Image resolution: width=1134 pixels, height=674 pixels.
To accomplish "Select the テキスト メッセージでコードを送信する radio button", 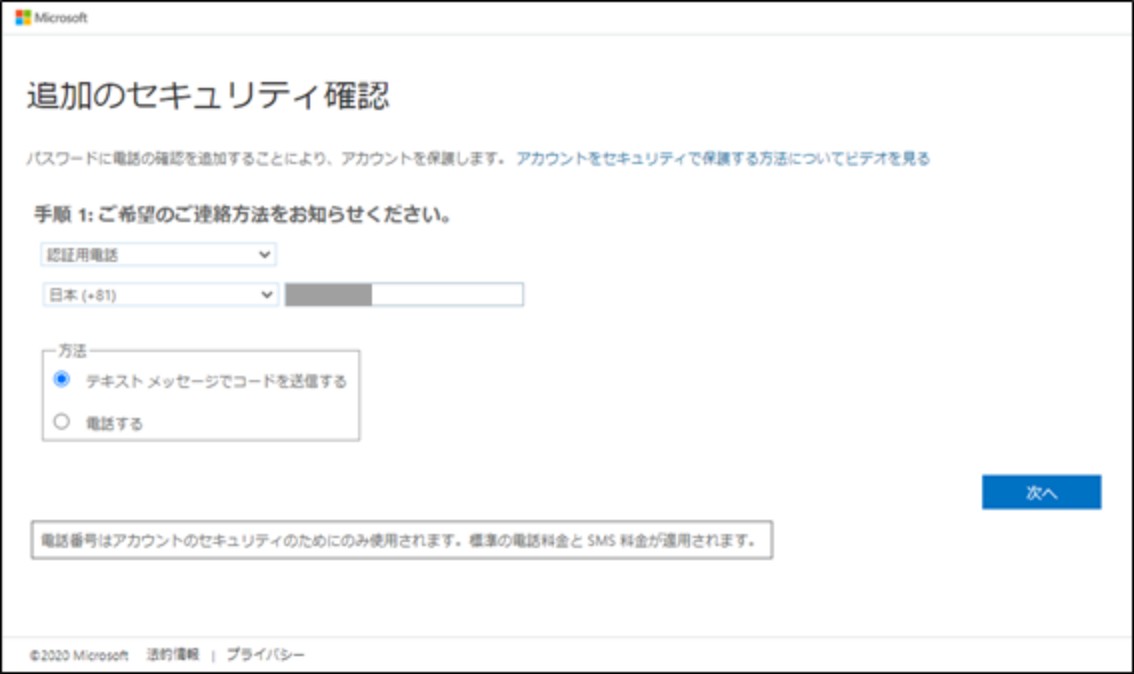I will click(62, 379).
